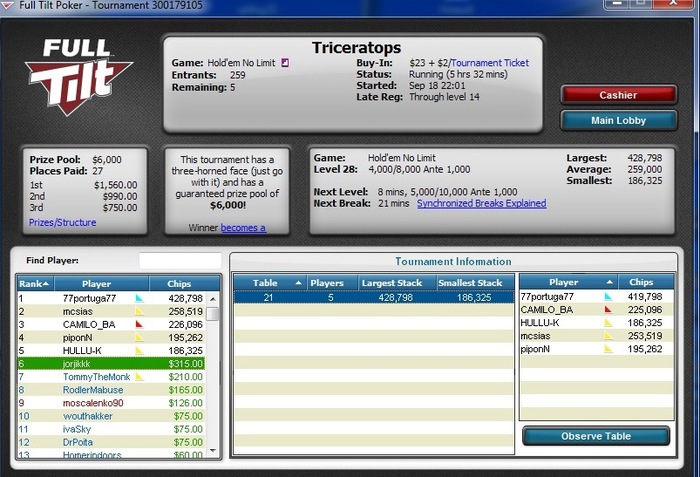Sort the rank list by Chips column
Viewport: 700px width, 477px height.
point(184,284)
